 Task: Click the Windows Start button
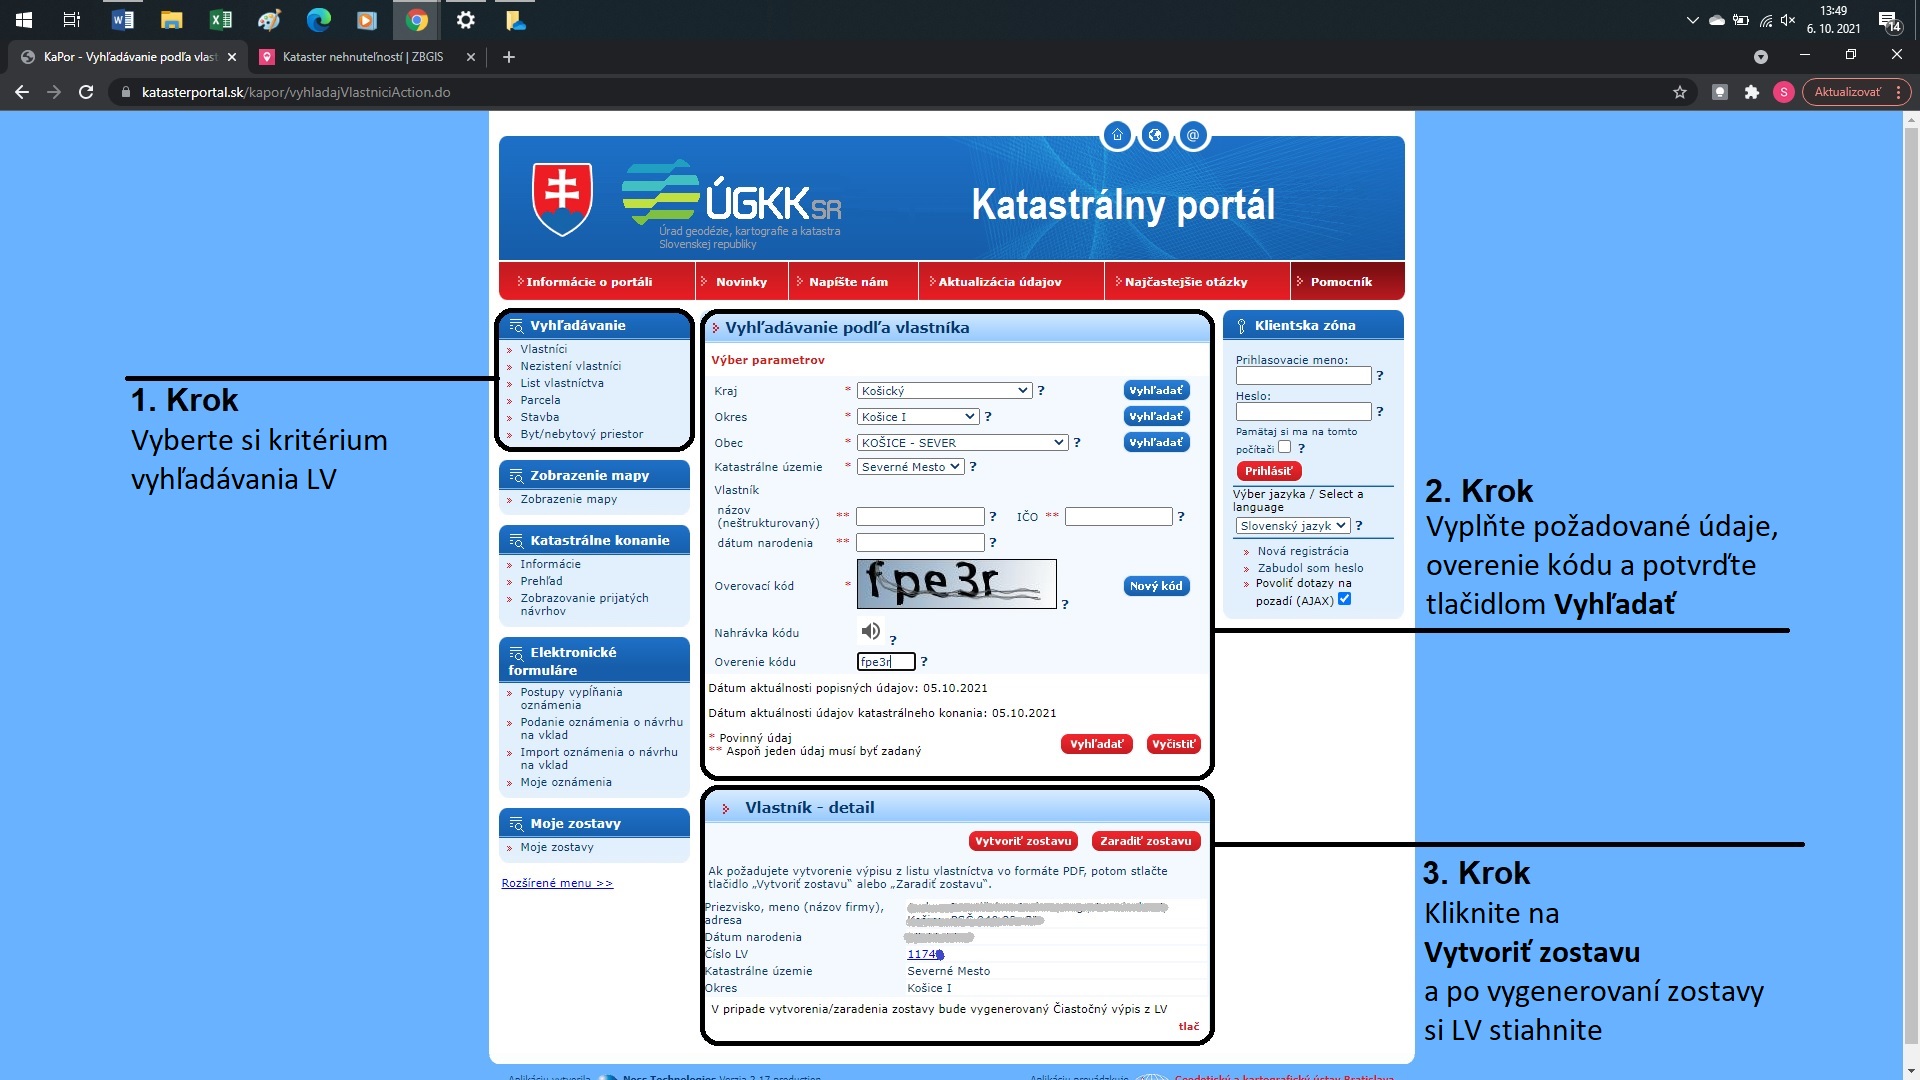[x=24, y=19]
